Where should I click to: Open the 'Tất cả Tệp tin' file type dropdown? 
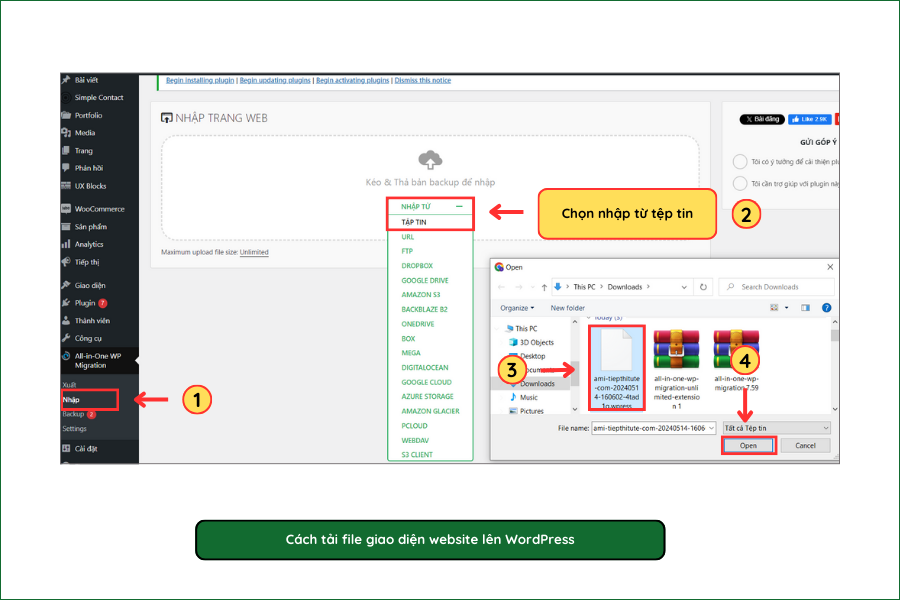click(x=776, y=428)
